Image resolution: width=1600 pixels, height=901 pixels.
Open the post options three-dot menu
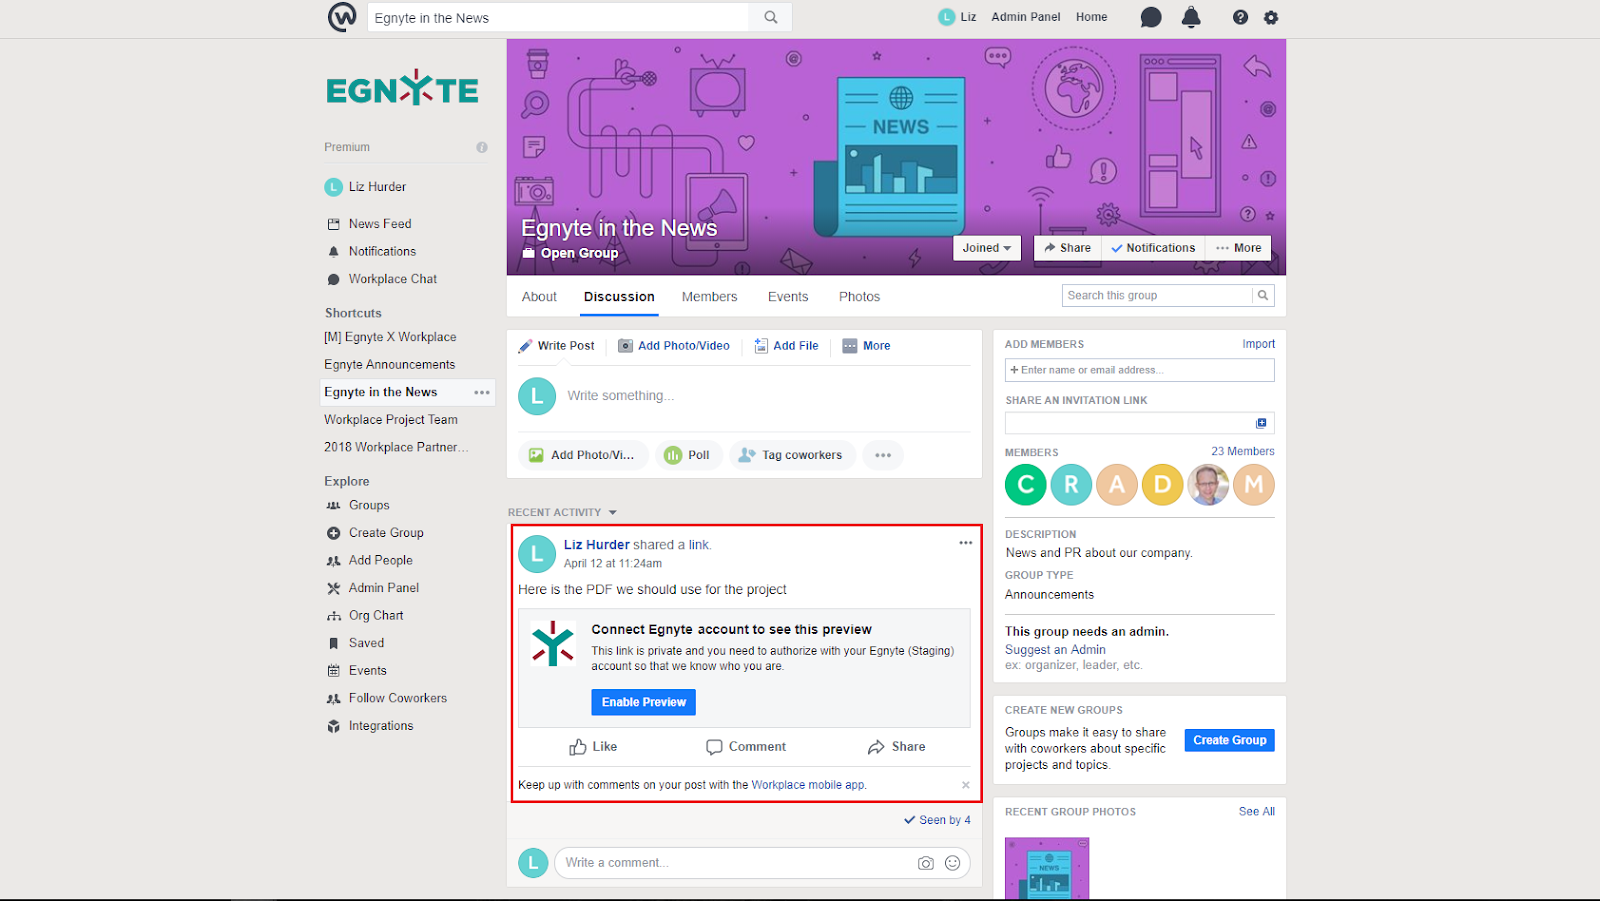pyautogui.click(x=965, y=543)
